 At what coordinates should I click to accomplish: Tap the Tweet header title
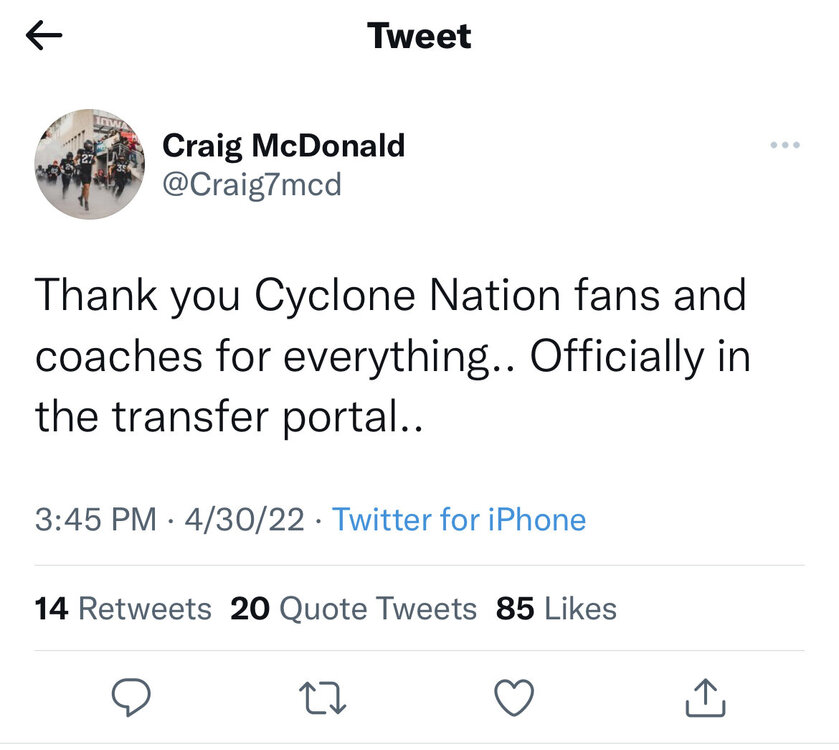click(x=419, y=37)
